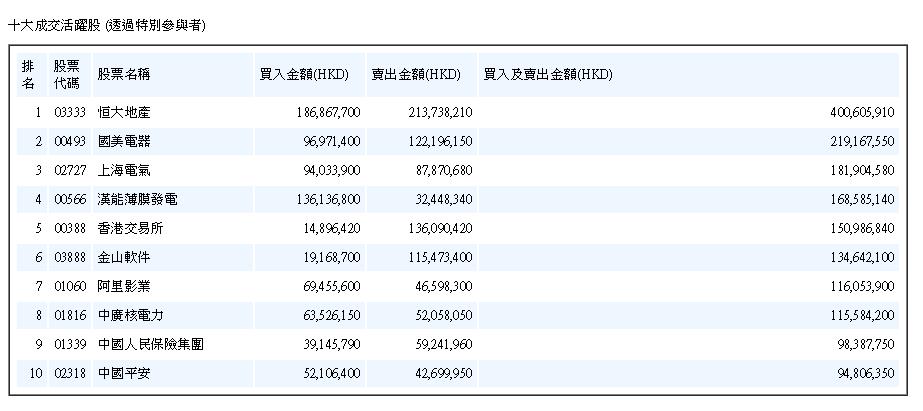Select stock name 中廣核電力
923x411 pixels.
tap(130, 315)
